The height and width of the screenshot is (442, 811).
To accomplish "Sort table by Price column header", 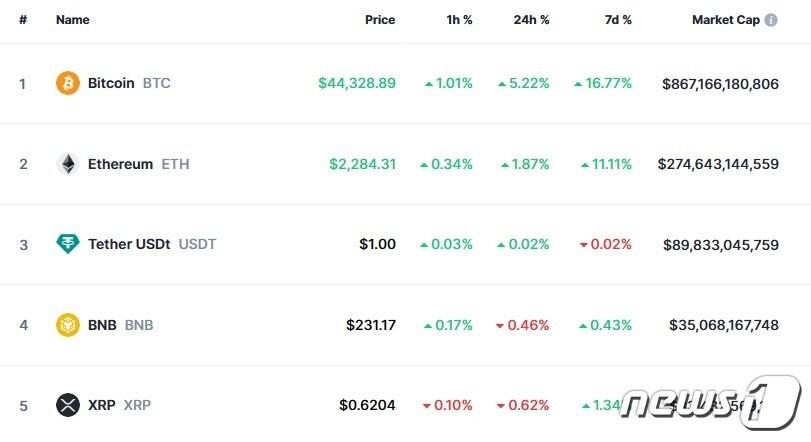I will [380, 20].
